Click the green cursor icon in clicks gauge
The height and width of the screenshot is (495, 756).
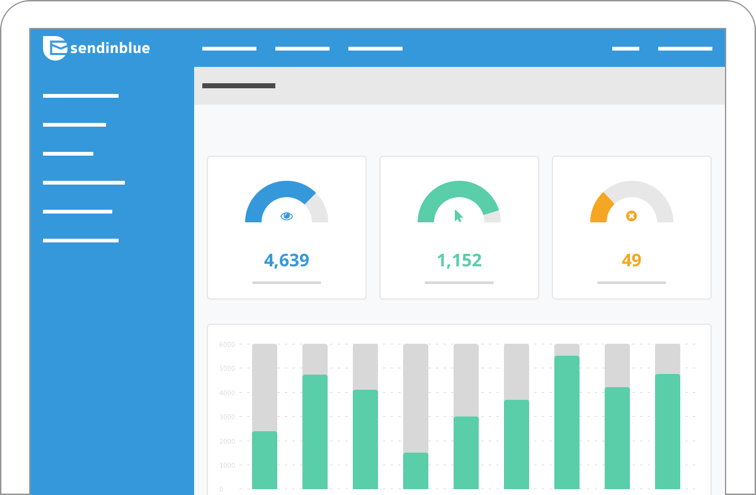pyautogui.click(x=459, y=216)
